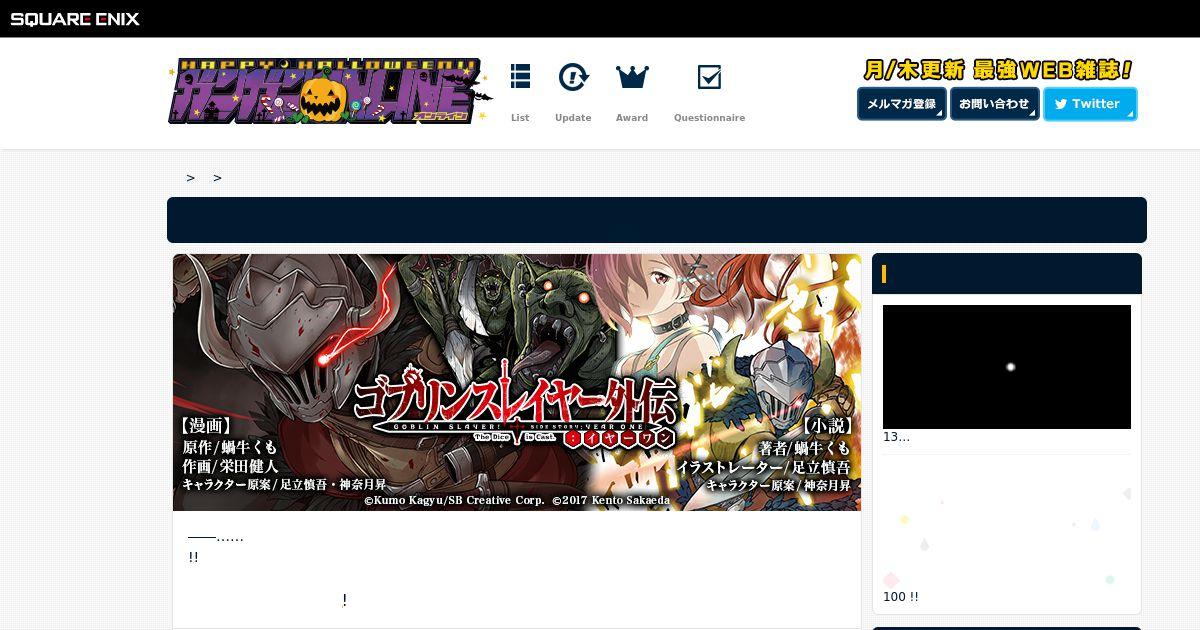Click the Questionnaire label text
The width and height of the screenshot is (1200, 630).
coord(709,118)
